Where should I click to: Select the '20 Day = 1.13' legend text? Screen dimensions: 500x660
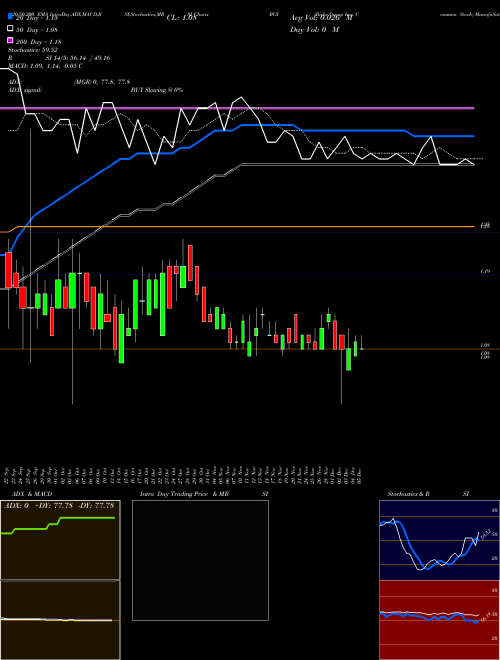click(36, 18)
